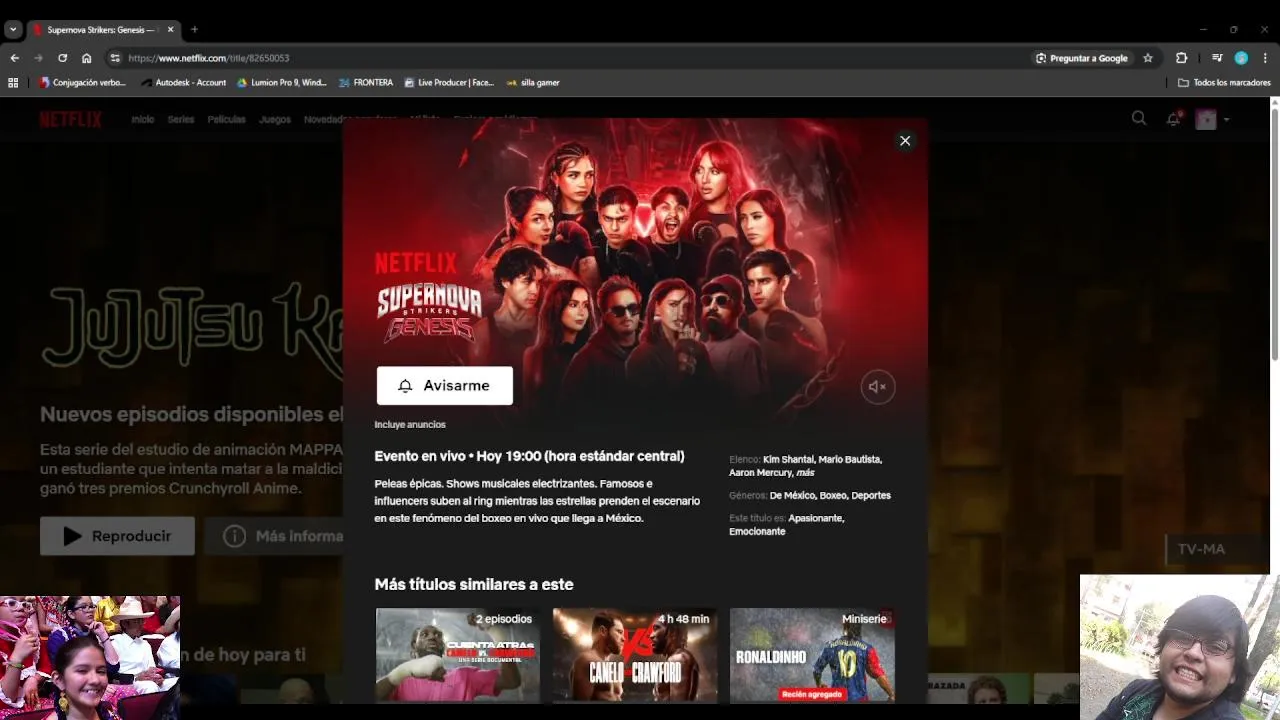Open the Películas navigation item
Screen dimensions: 1280x720
click(227, 119)
